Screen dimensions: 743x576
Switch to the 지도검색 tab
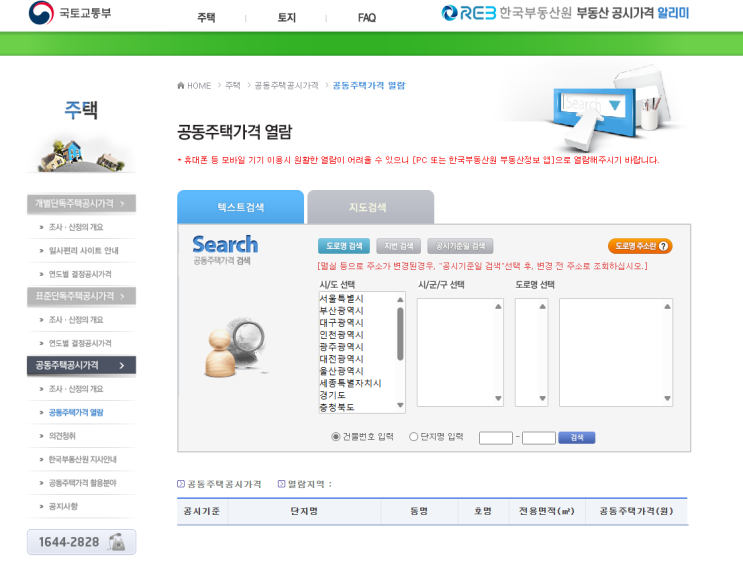click(x=371, y=207)
